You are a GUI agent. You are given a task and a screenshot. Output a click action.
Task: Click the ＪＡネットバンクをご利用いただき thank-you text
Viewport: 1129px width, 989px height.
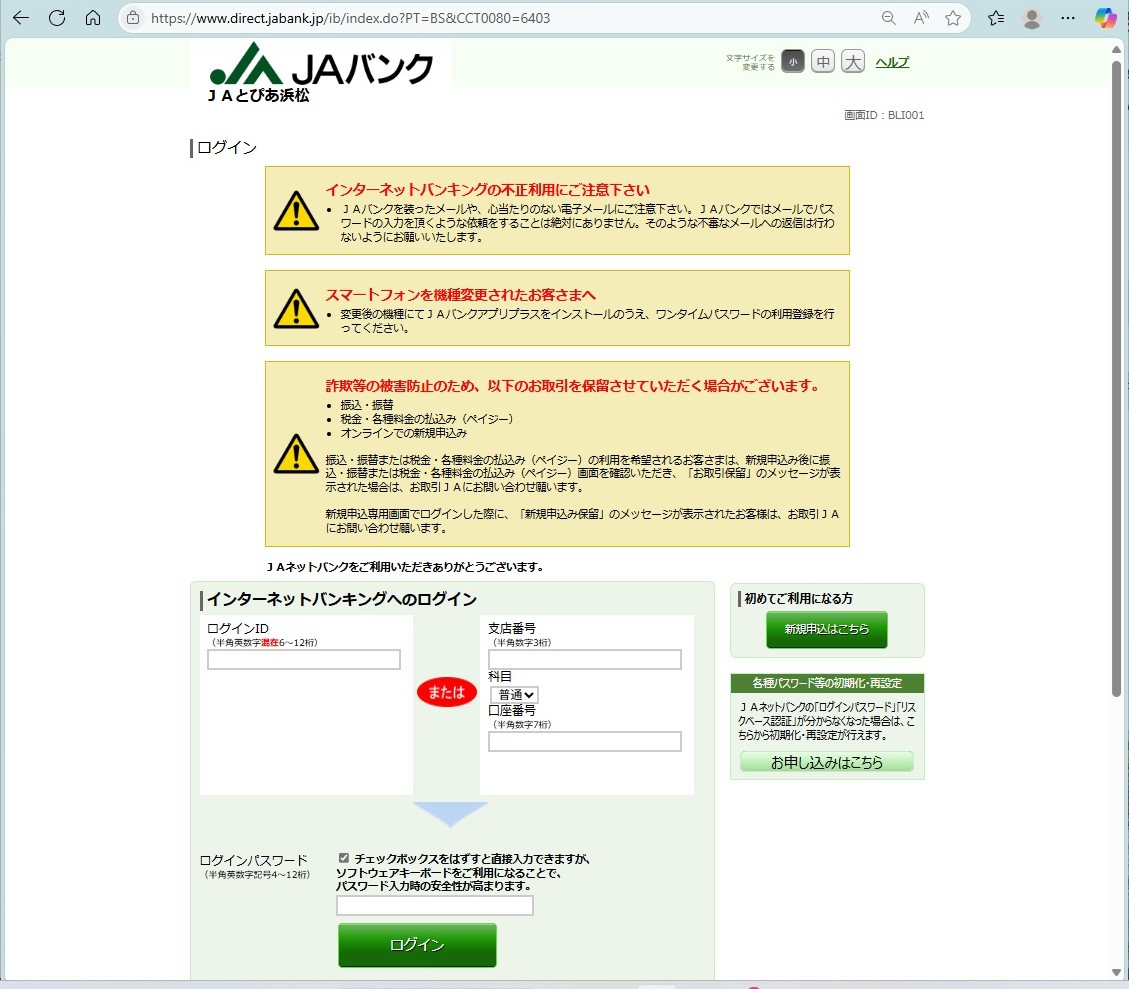pyautogui.click(x=405, y=567)
